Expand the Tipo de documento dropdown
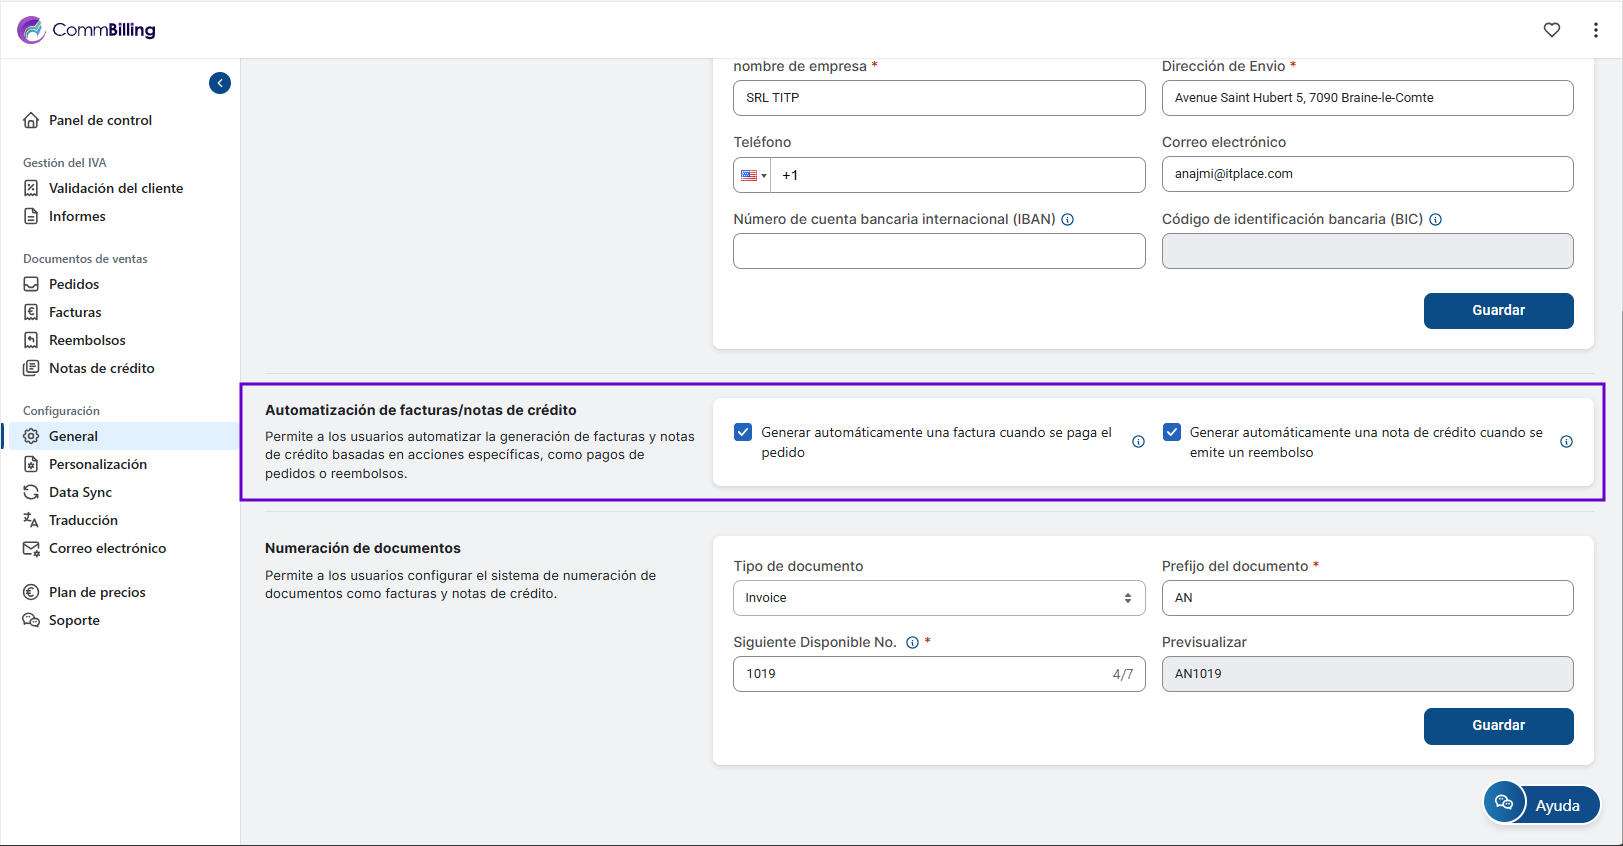This screenshot has height=846, width=1623. coord(938,598)
